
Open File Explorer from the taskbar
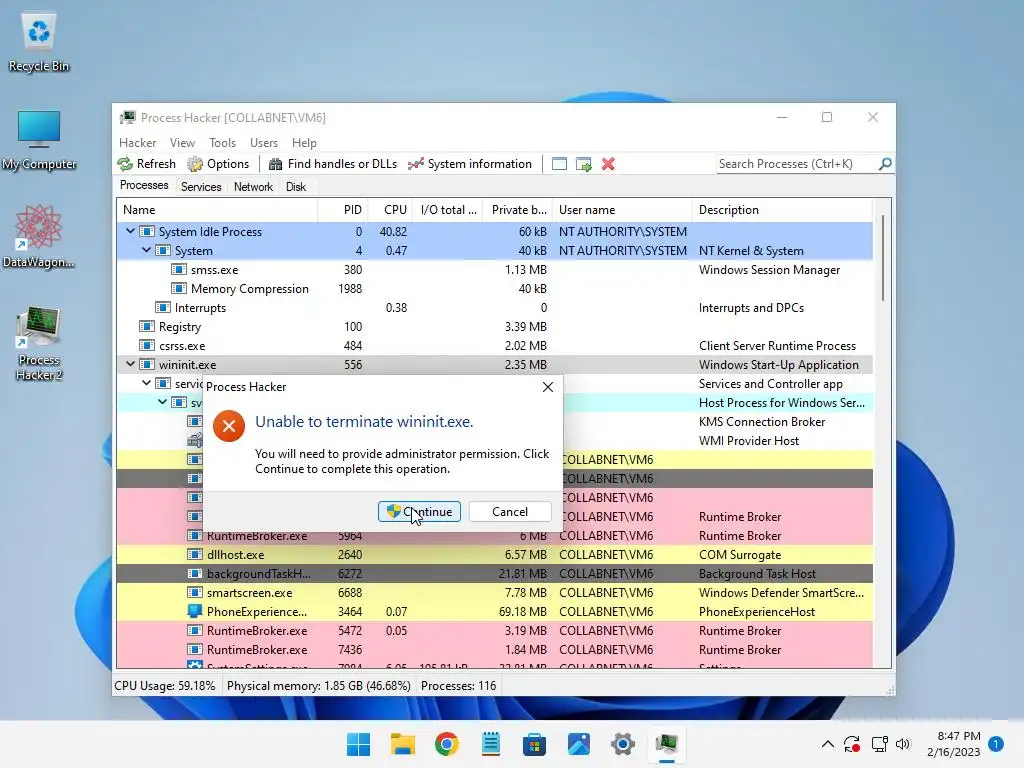point(402,744)
